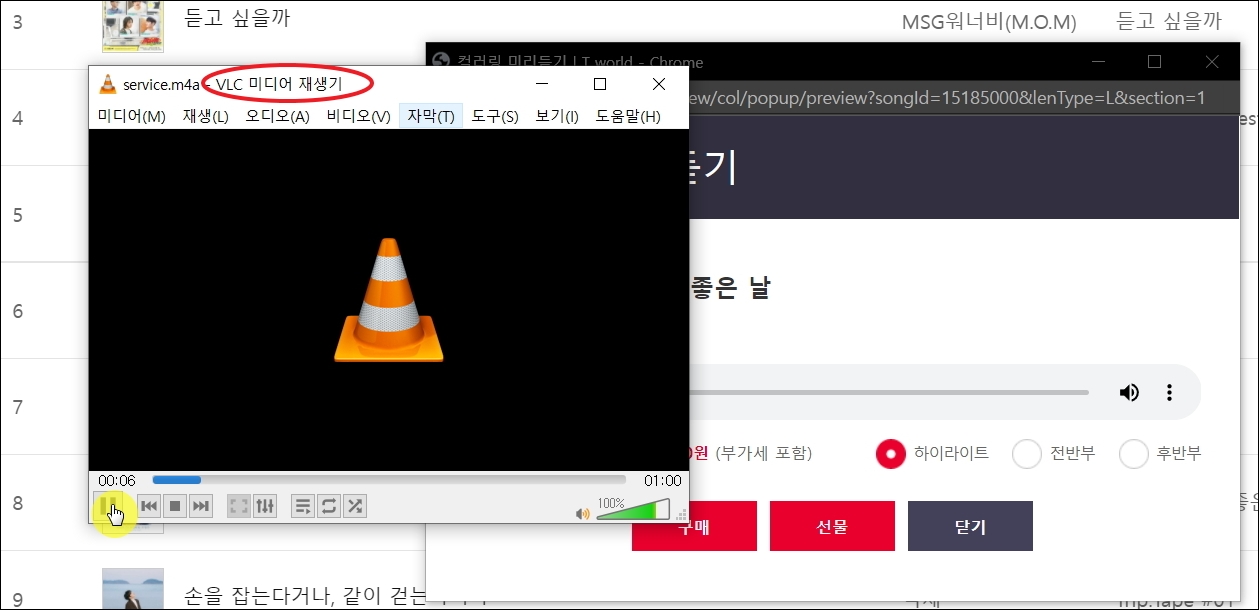
Task: Click artist MSG워너비(M.O.M) in list
Action: [x=989, y=21]
